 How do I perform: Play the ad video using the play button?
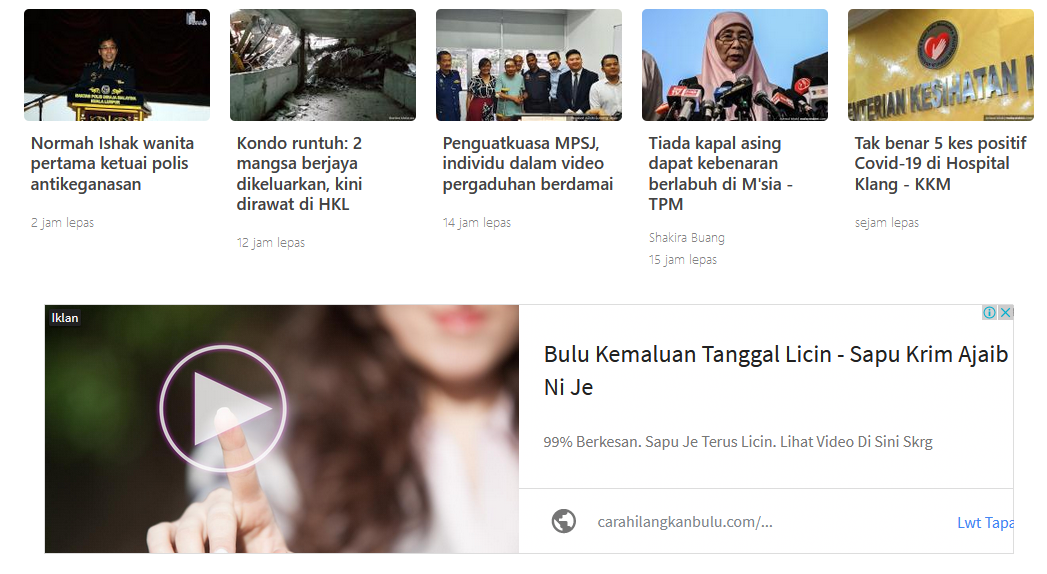(x=223, y=408)
